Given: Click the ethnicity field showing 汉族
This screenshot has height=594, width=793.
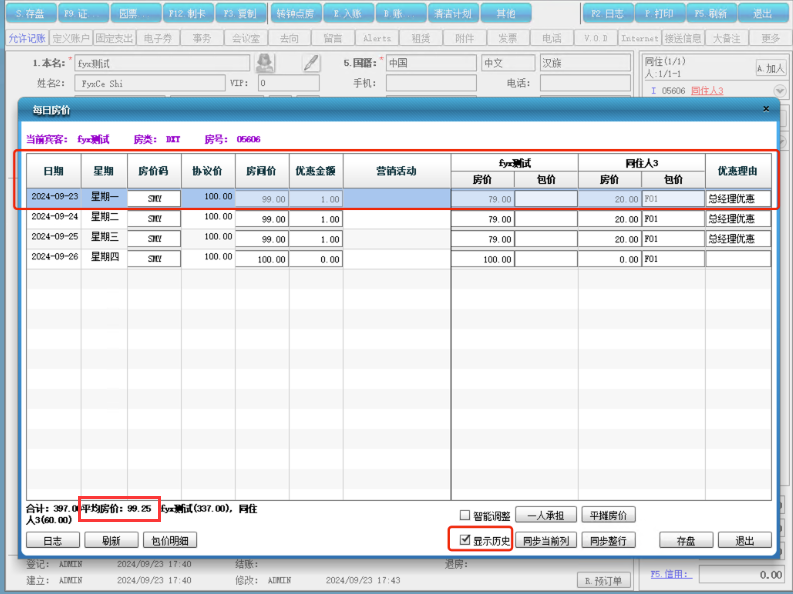Looking at the screenshot, I should (x=585, y=63).
